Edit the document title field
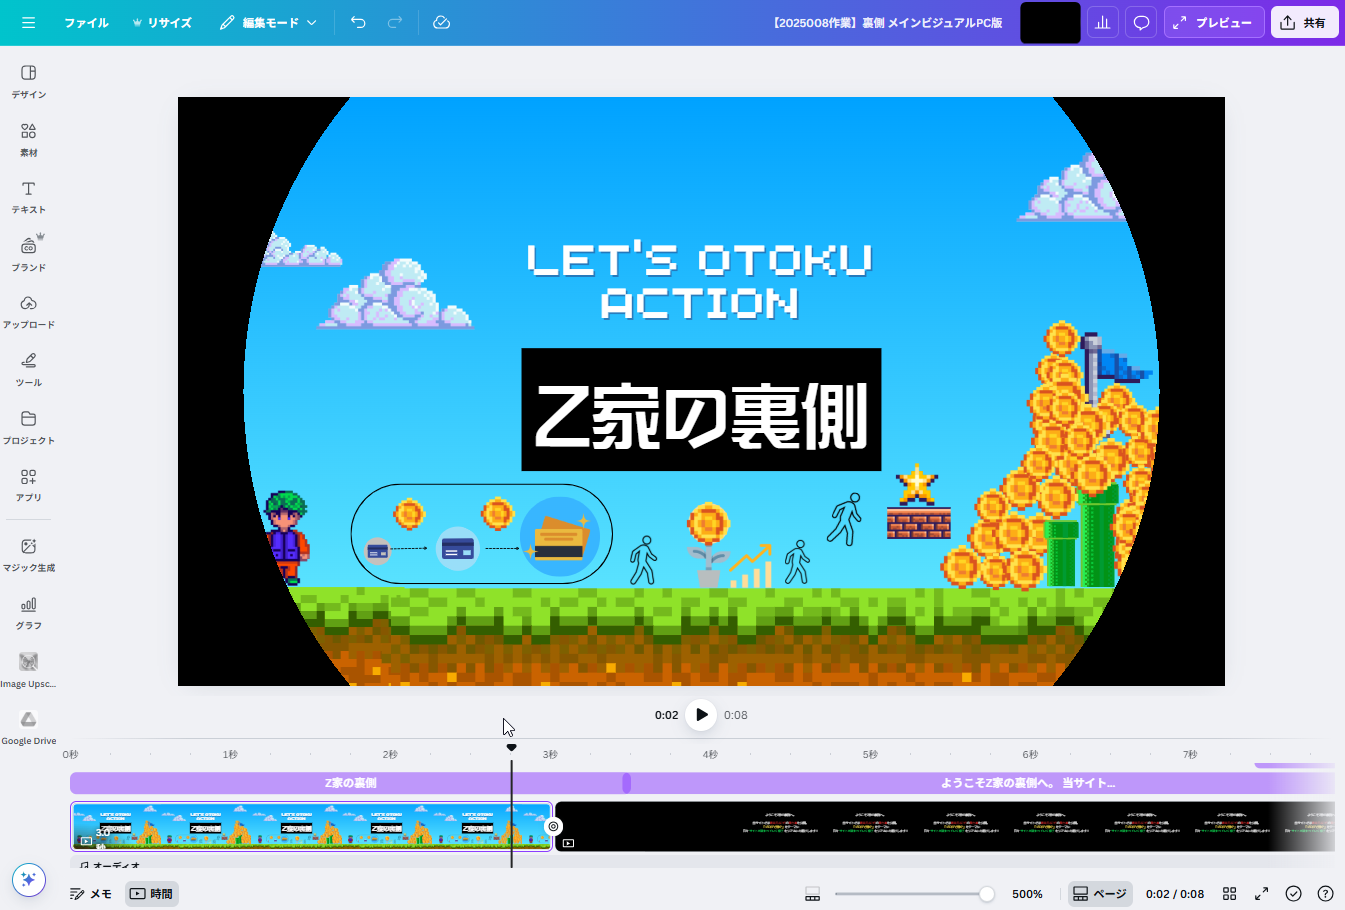Image resolution: width=1345 pixels, height=910 pixels. 887,22
